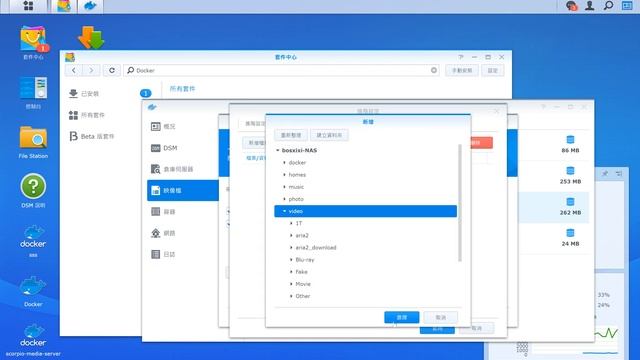The width and height of the screenshot is (640, 360).
Task: Open the Download Station desktop icon
Action: 91,38
